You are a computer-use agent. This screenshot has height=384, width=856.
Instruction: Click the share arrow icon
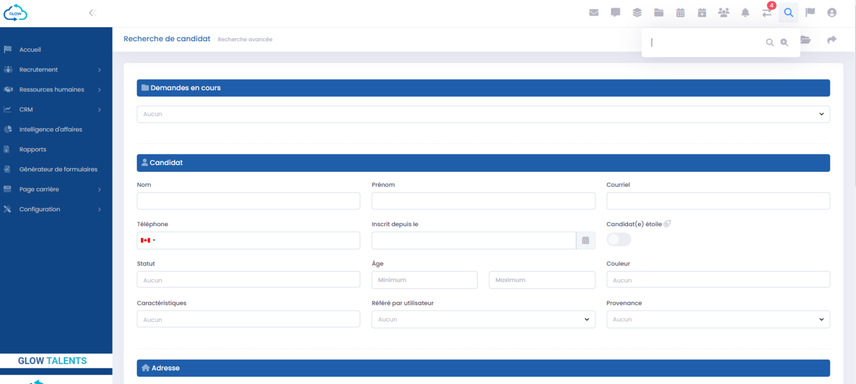tap(832, 40)
